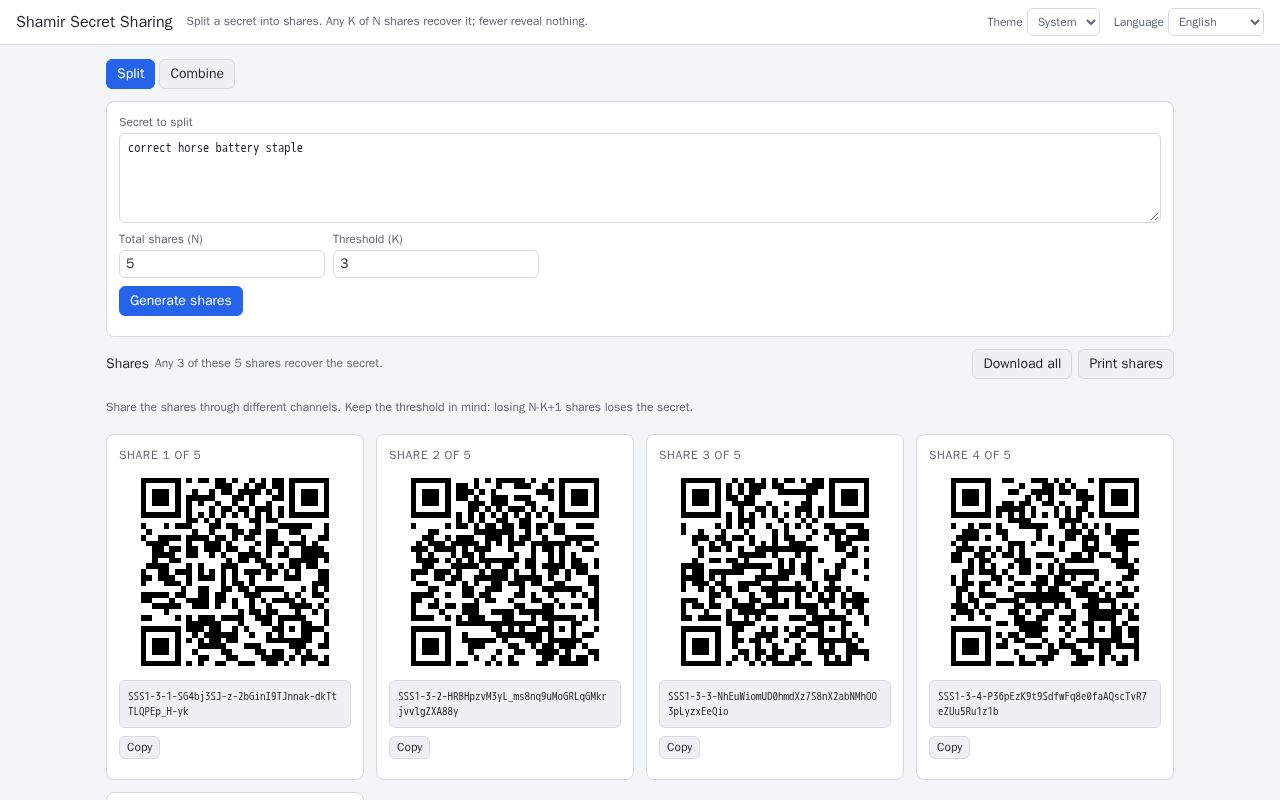Viewport: 1280px width, 800px height.
Task: Copy share 3 of 5 text
Action: tap(680, 747)
